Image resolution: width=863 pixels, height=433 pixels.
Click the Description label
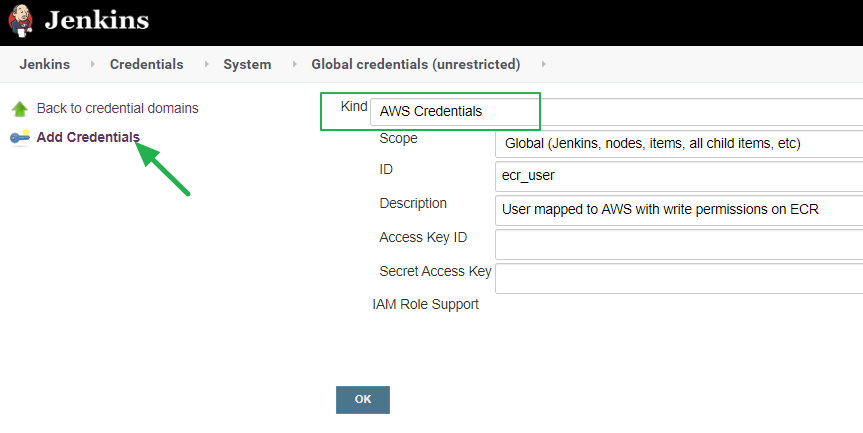click(x=413, y=204)
